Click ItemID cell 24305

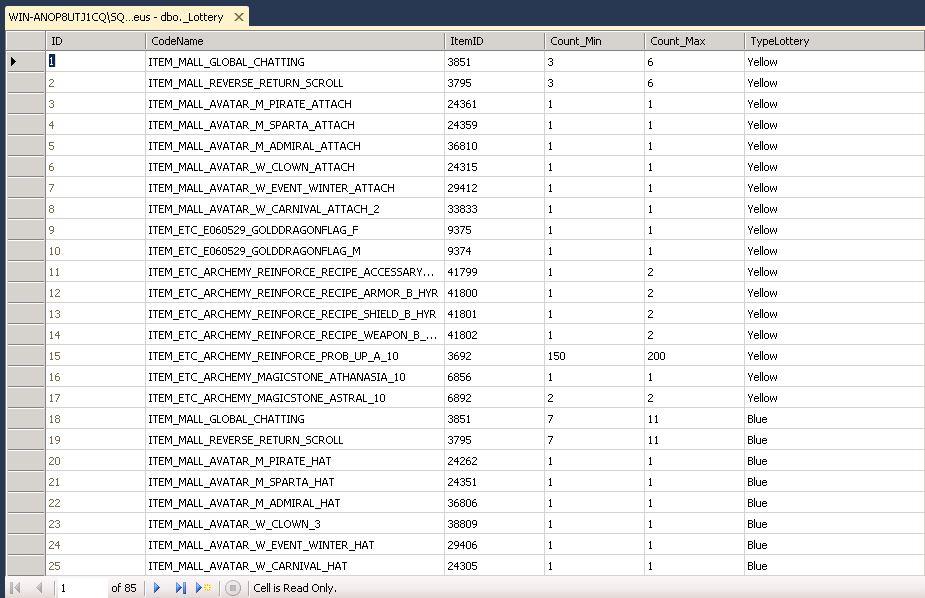494,566
